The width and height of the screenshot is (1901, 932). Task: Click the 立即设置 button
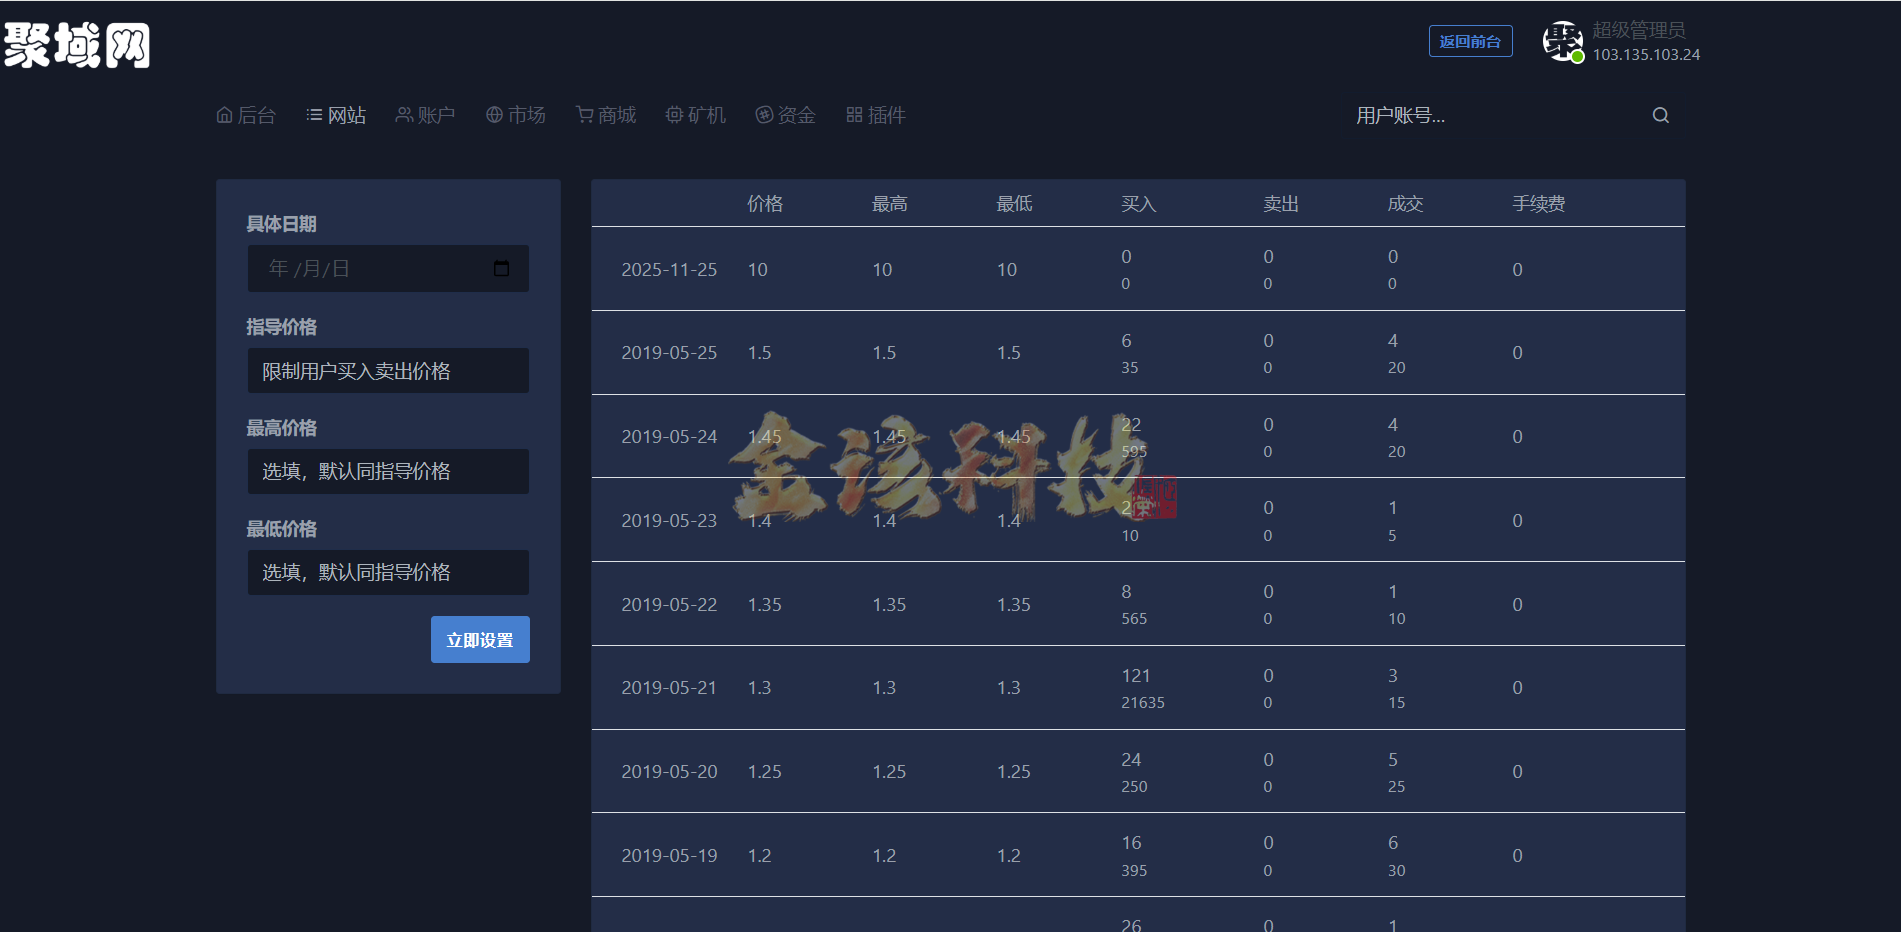[480, 639]
